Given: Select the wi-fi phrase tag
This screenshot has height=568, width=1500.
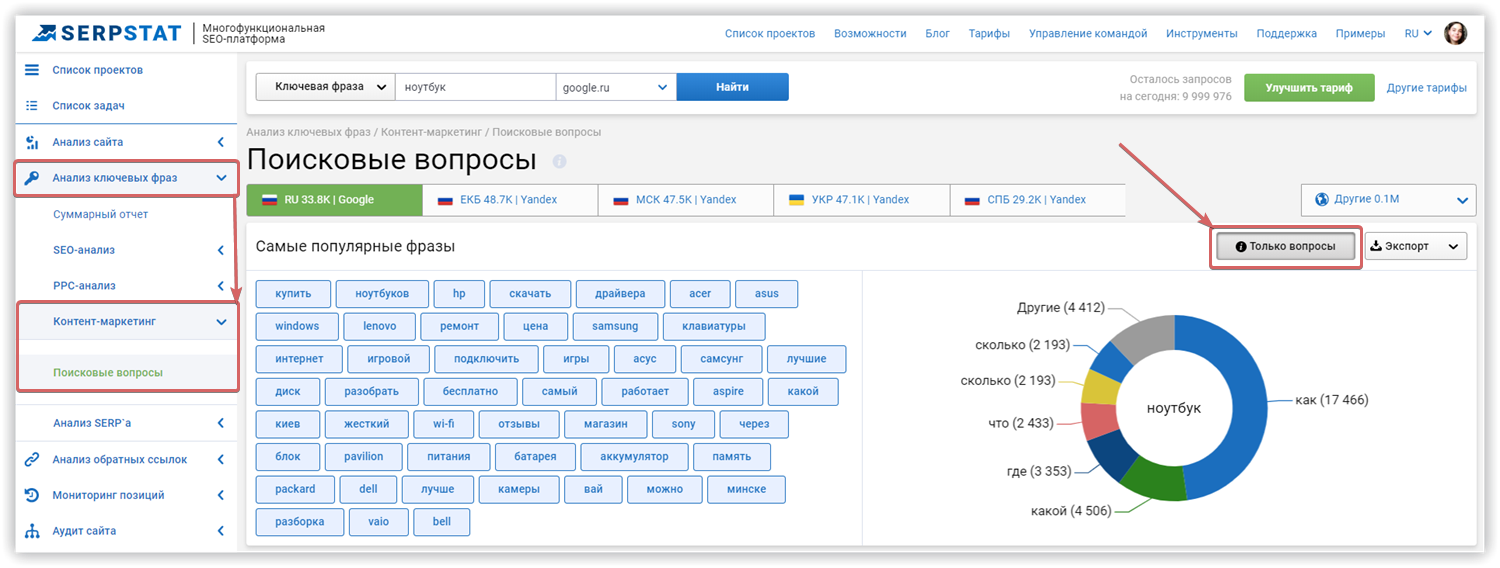Looking at the screenshot, I should [443, 424].
